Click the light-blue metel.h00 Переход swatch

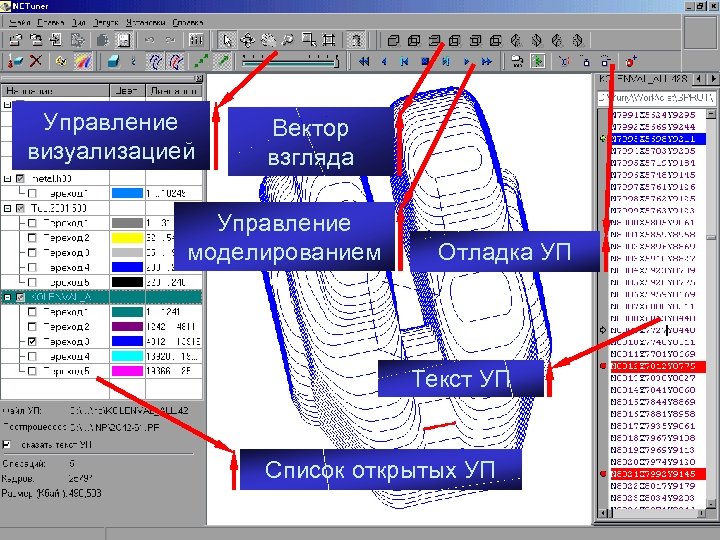tap(127, 193)
